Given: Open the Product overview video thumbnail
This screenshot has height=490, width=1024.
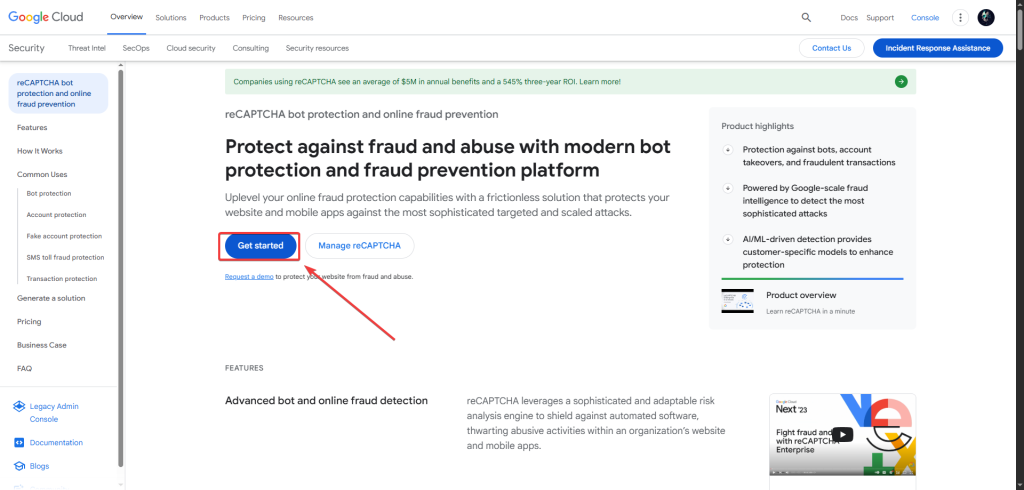Looking at the screenshot, I should (737, 301).
